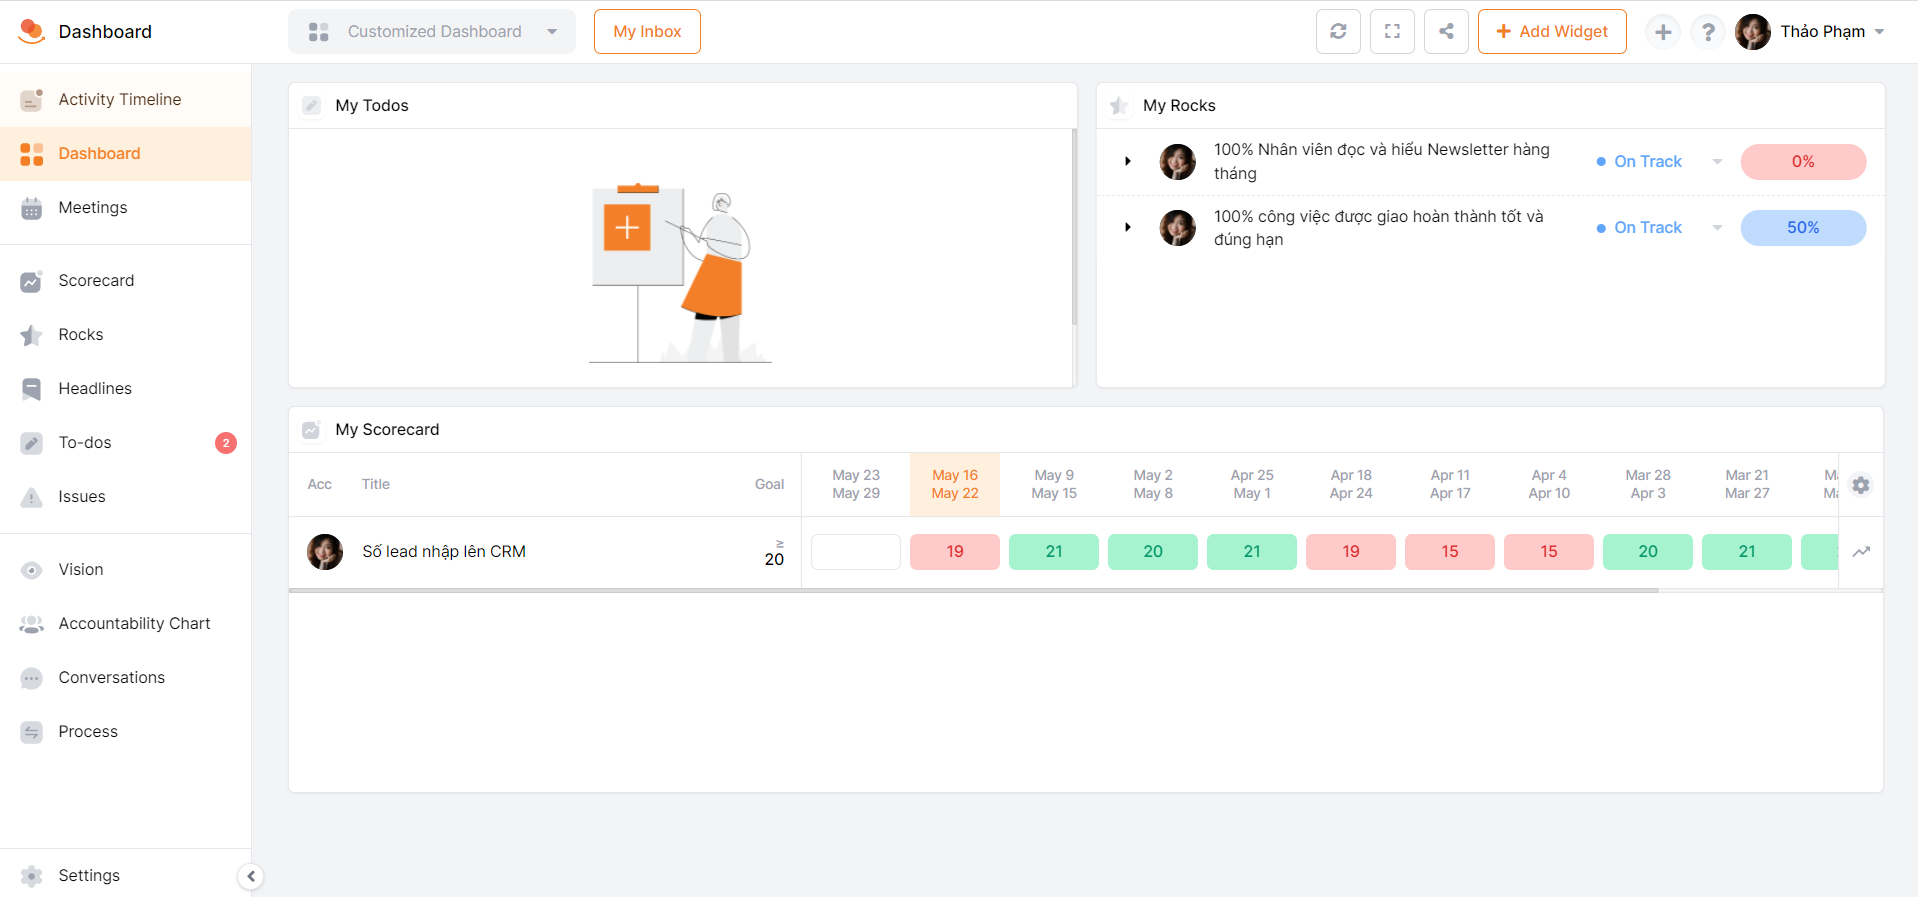The width and height of the screenshot is (1918, 897).
Task: Click the Customized Dashboard grid icon
Action: point(319,32)
